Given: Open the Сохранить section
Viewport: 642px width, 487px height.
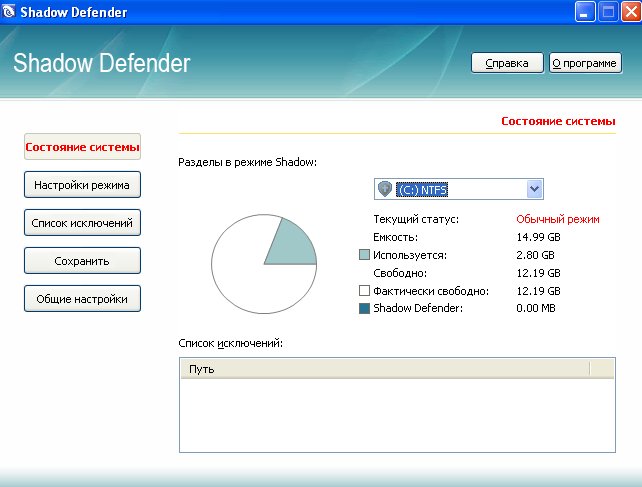Looking at the screenshot, I should click(82, 260).
